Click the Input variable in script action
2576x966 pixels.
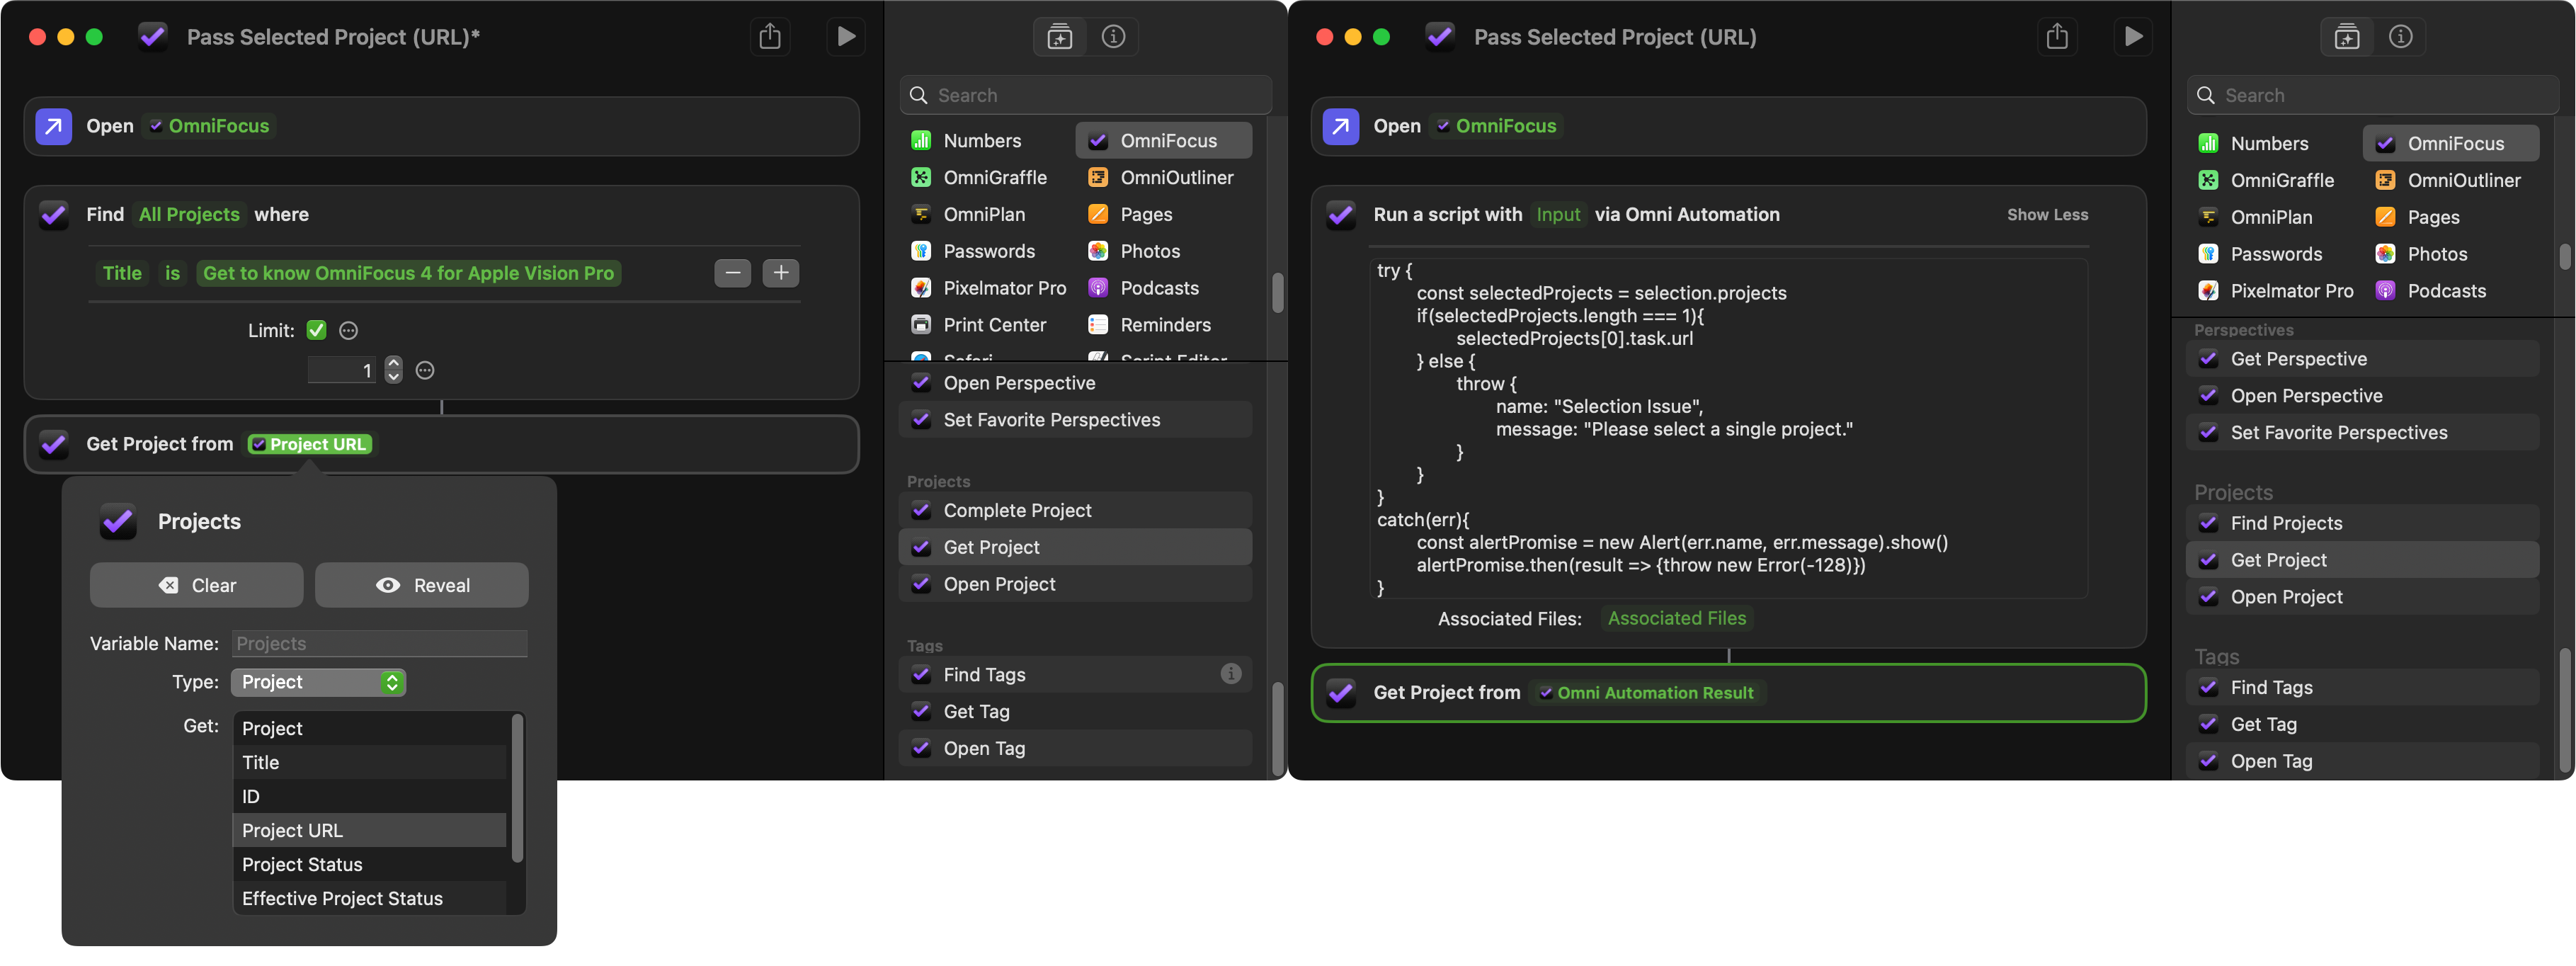tap(1558, 215)
